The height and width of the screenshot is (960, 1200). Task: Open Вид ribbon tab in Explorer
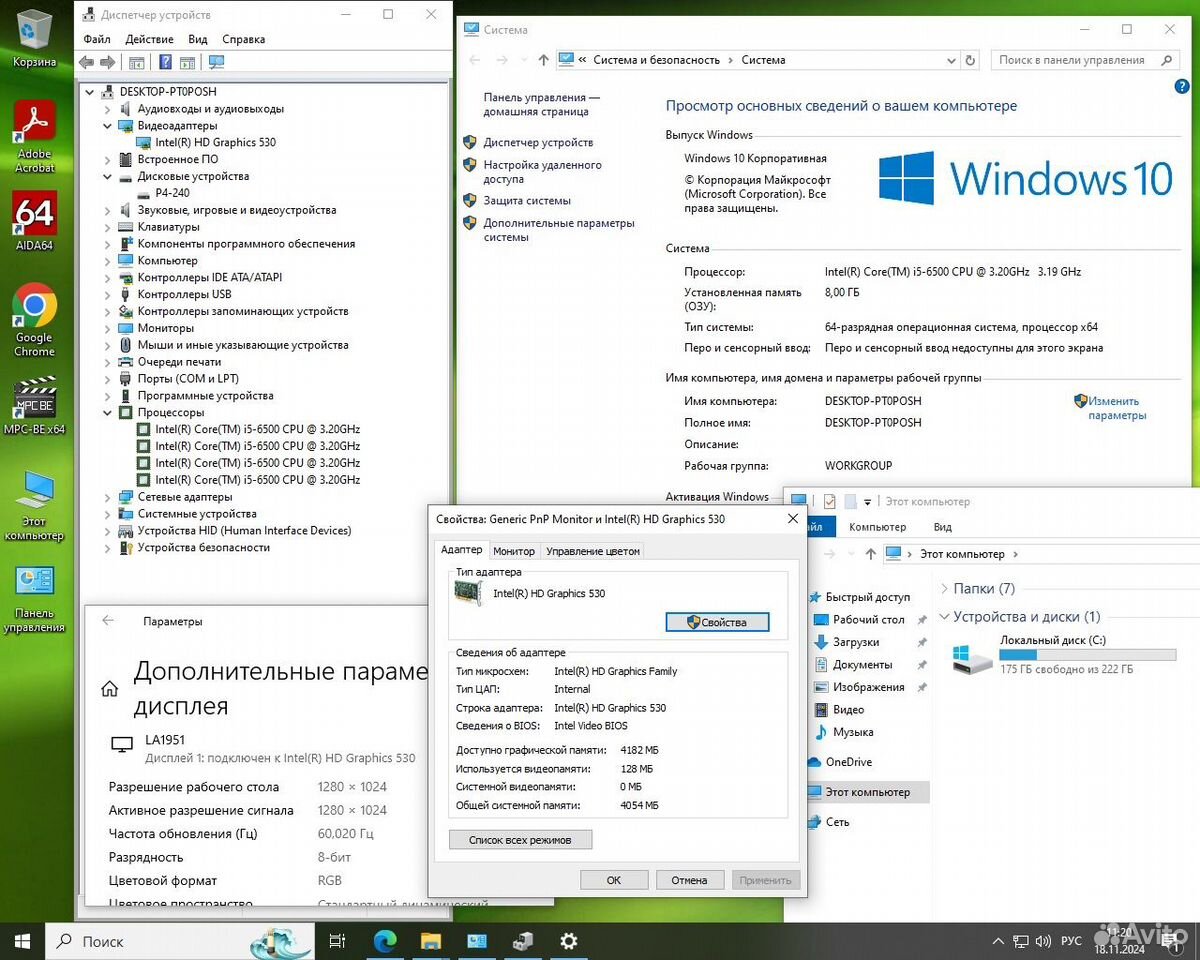pyautogui.click(x=942, y=527)
